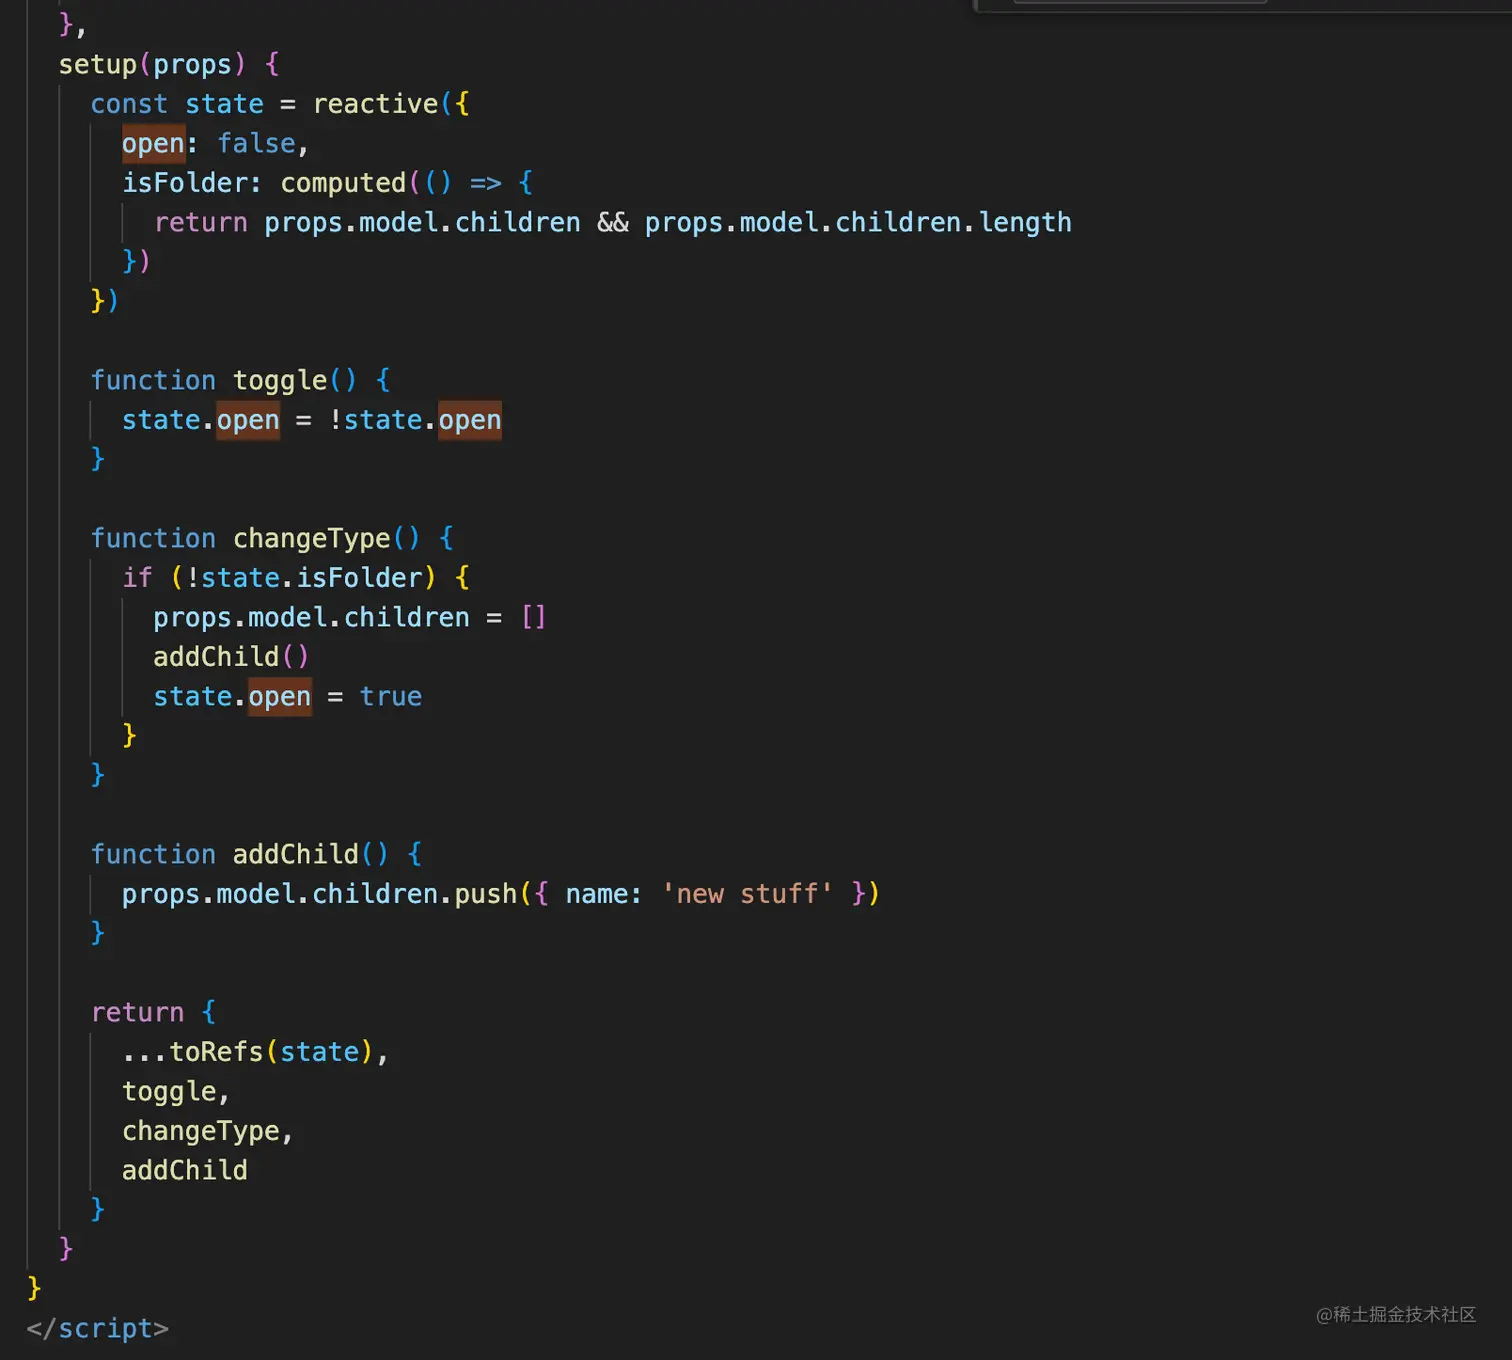This screenshot has width=1512, height=1360.
Task: Click the '&&' operator in return statement
Action: pos(613,223)
